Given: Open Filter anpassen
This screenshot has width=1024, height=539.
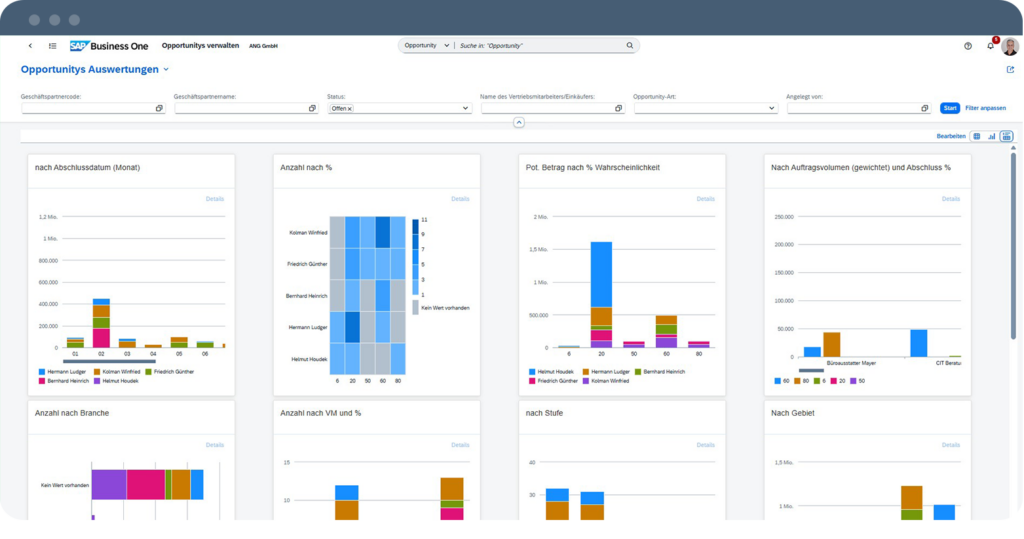Looking at the screenshot, I should pyautogui.click(x=985, y=108).
